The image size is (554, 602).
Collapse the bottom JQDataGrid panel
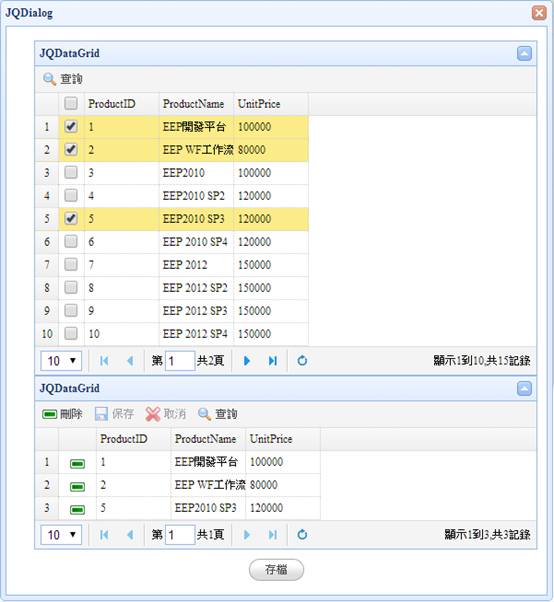(x=524, y=389)
